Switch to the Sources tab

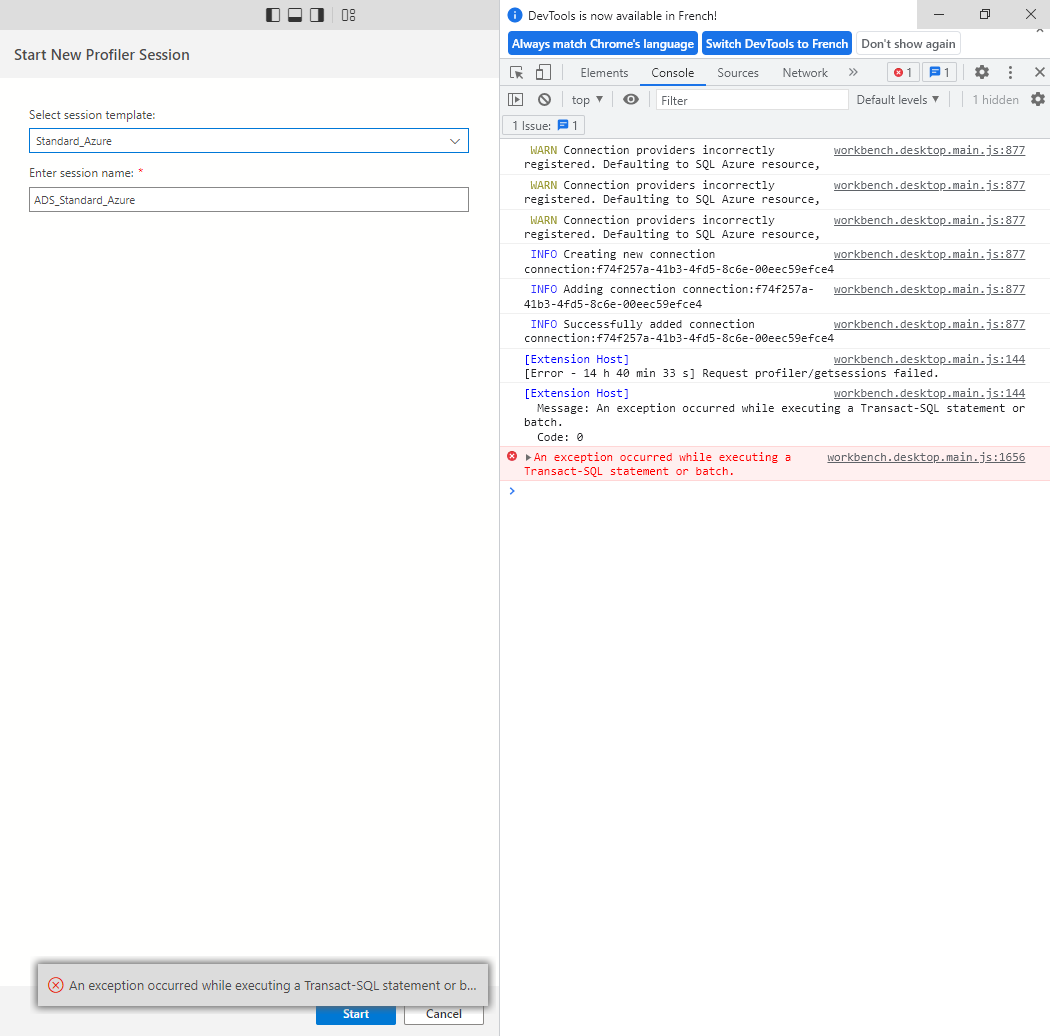[737, 72]
